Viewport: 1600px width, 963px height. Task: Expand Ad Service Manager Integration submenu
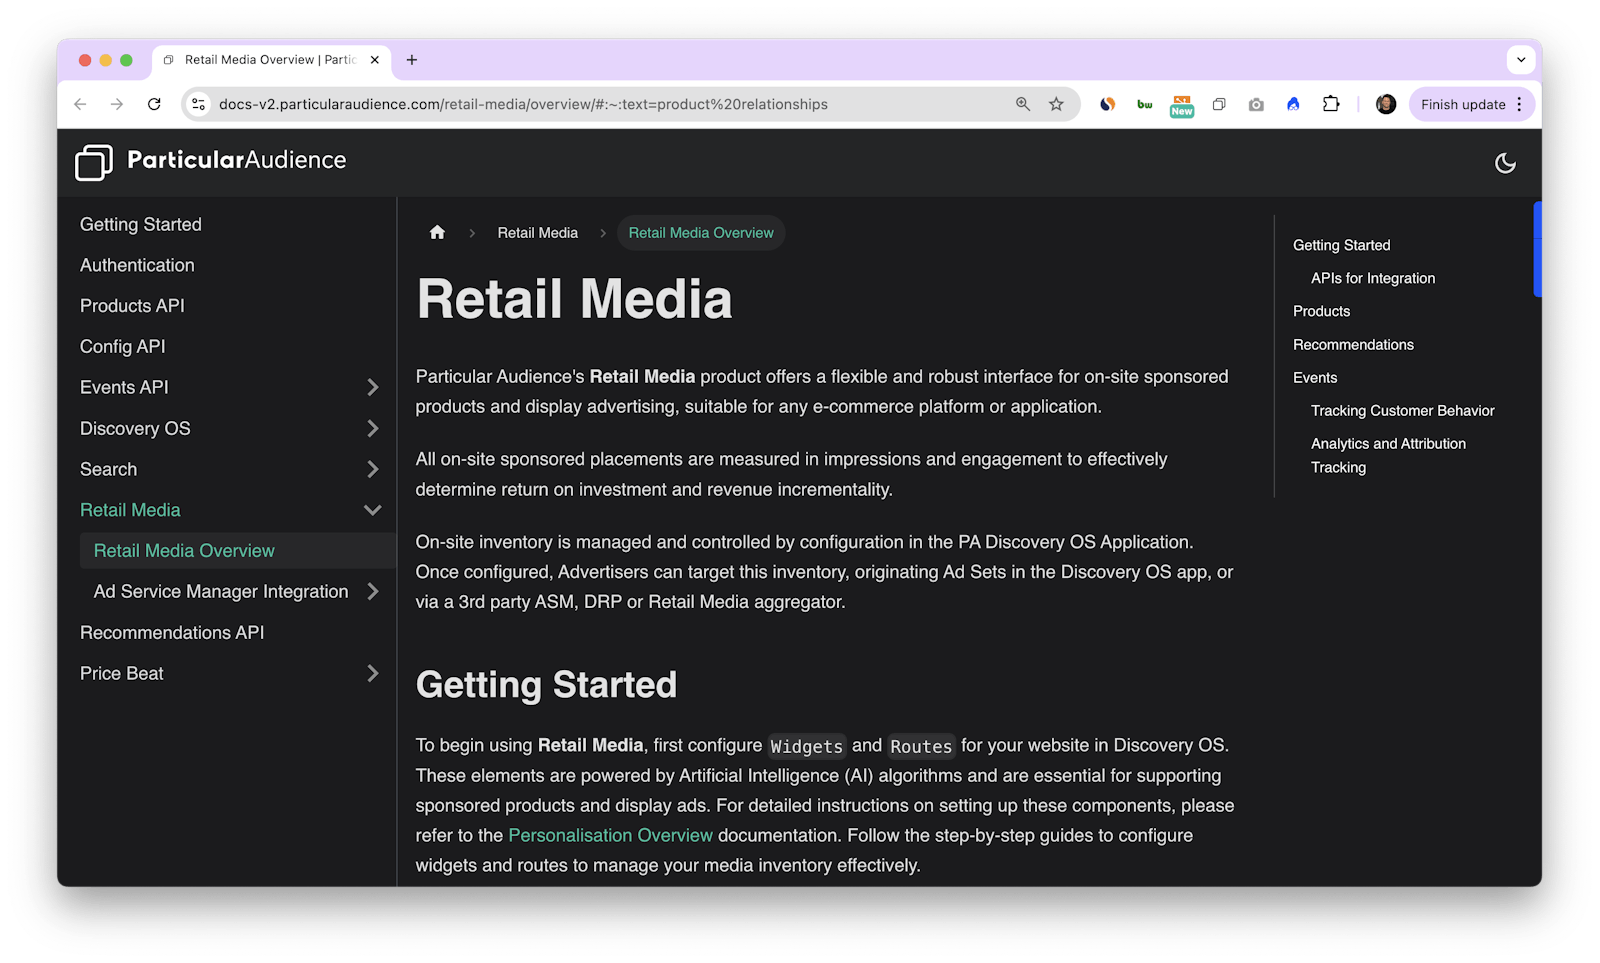(x=372, y=592)
